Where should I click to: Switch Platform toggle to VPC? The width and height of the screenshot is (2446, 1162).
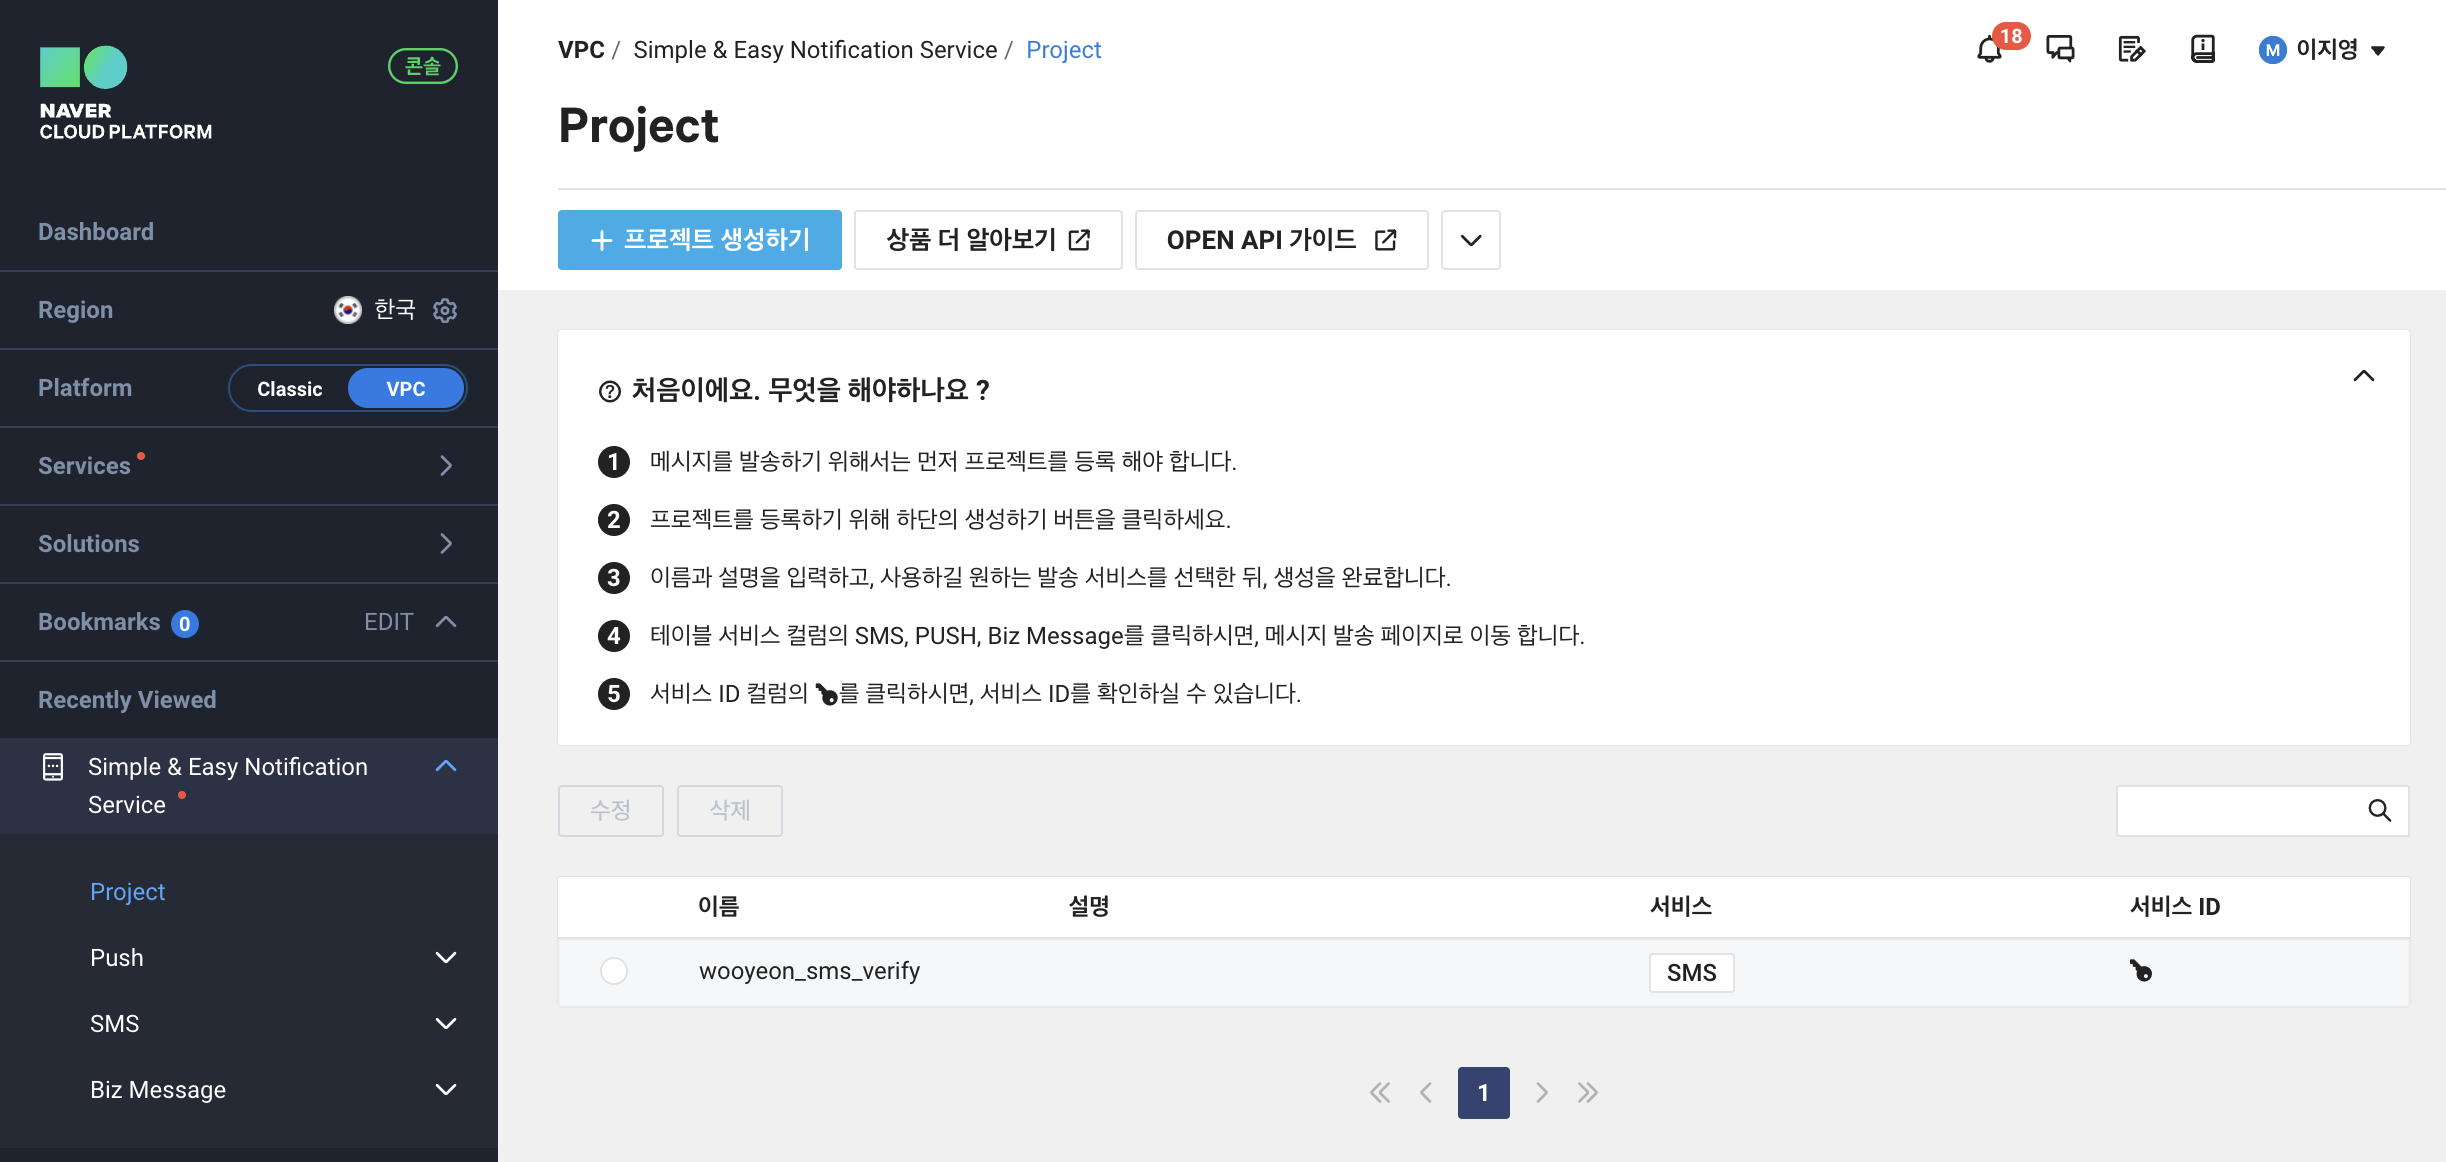pyautogui.click(x=405, y=389)
